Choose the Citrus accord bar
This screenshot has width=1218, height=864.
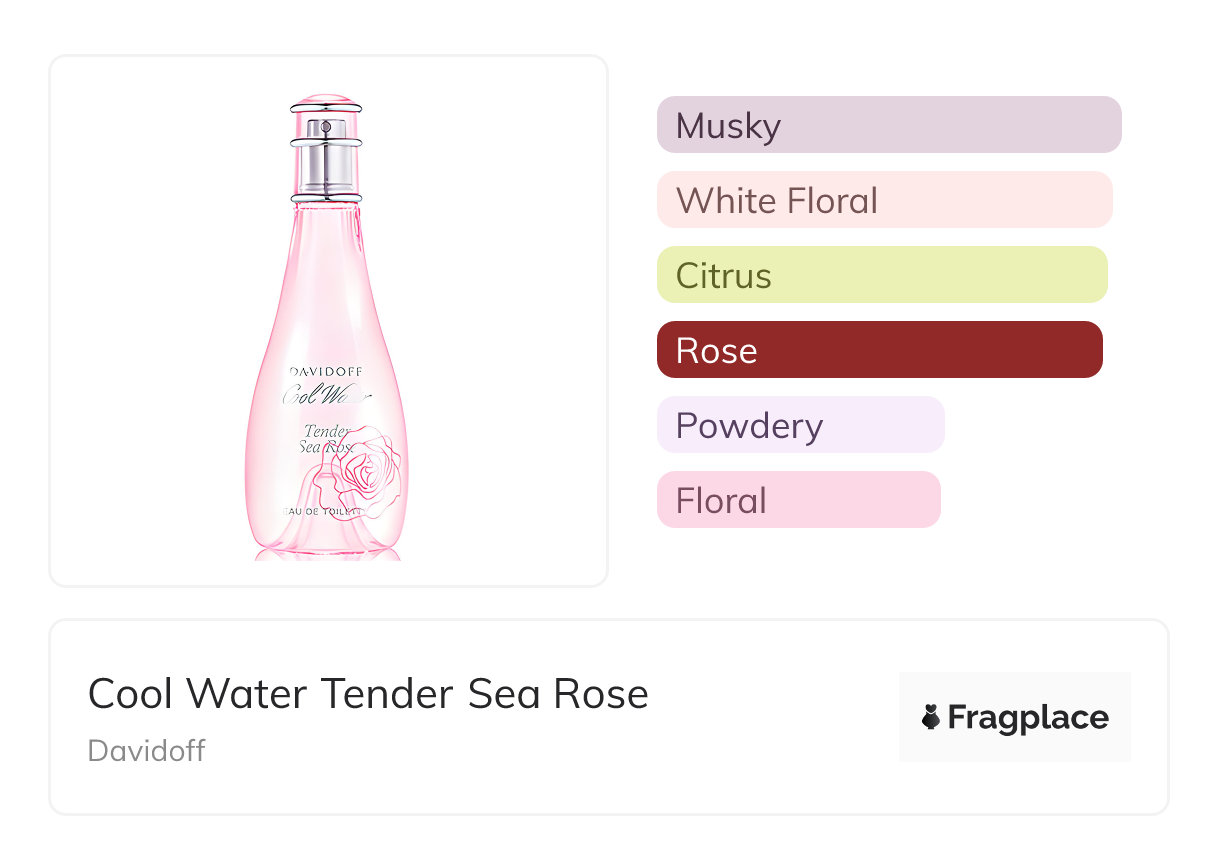pos(881,275)
